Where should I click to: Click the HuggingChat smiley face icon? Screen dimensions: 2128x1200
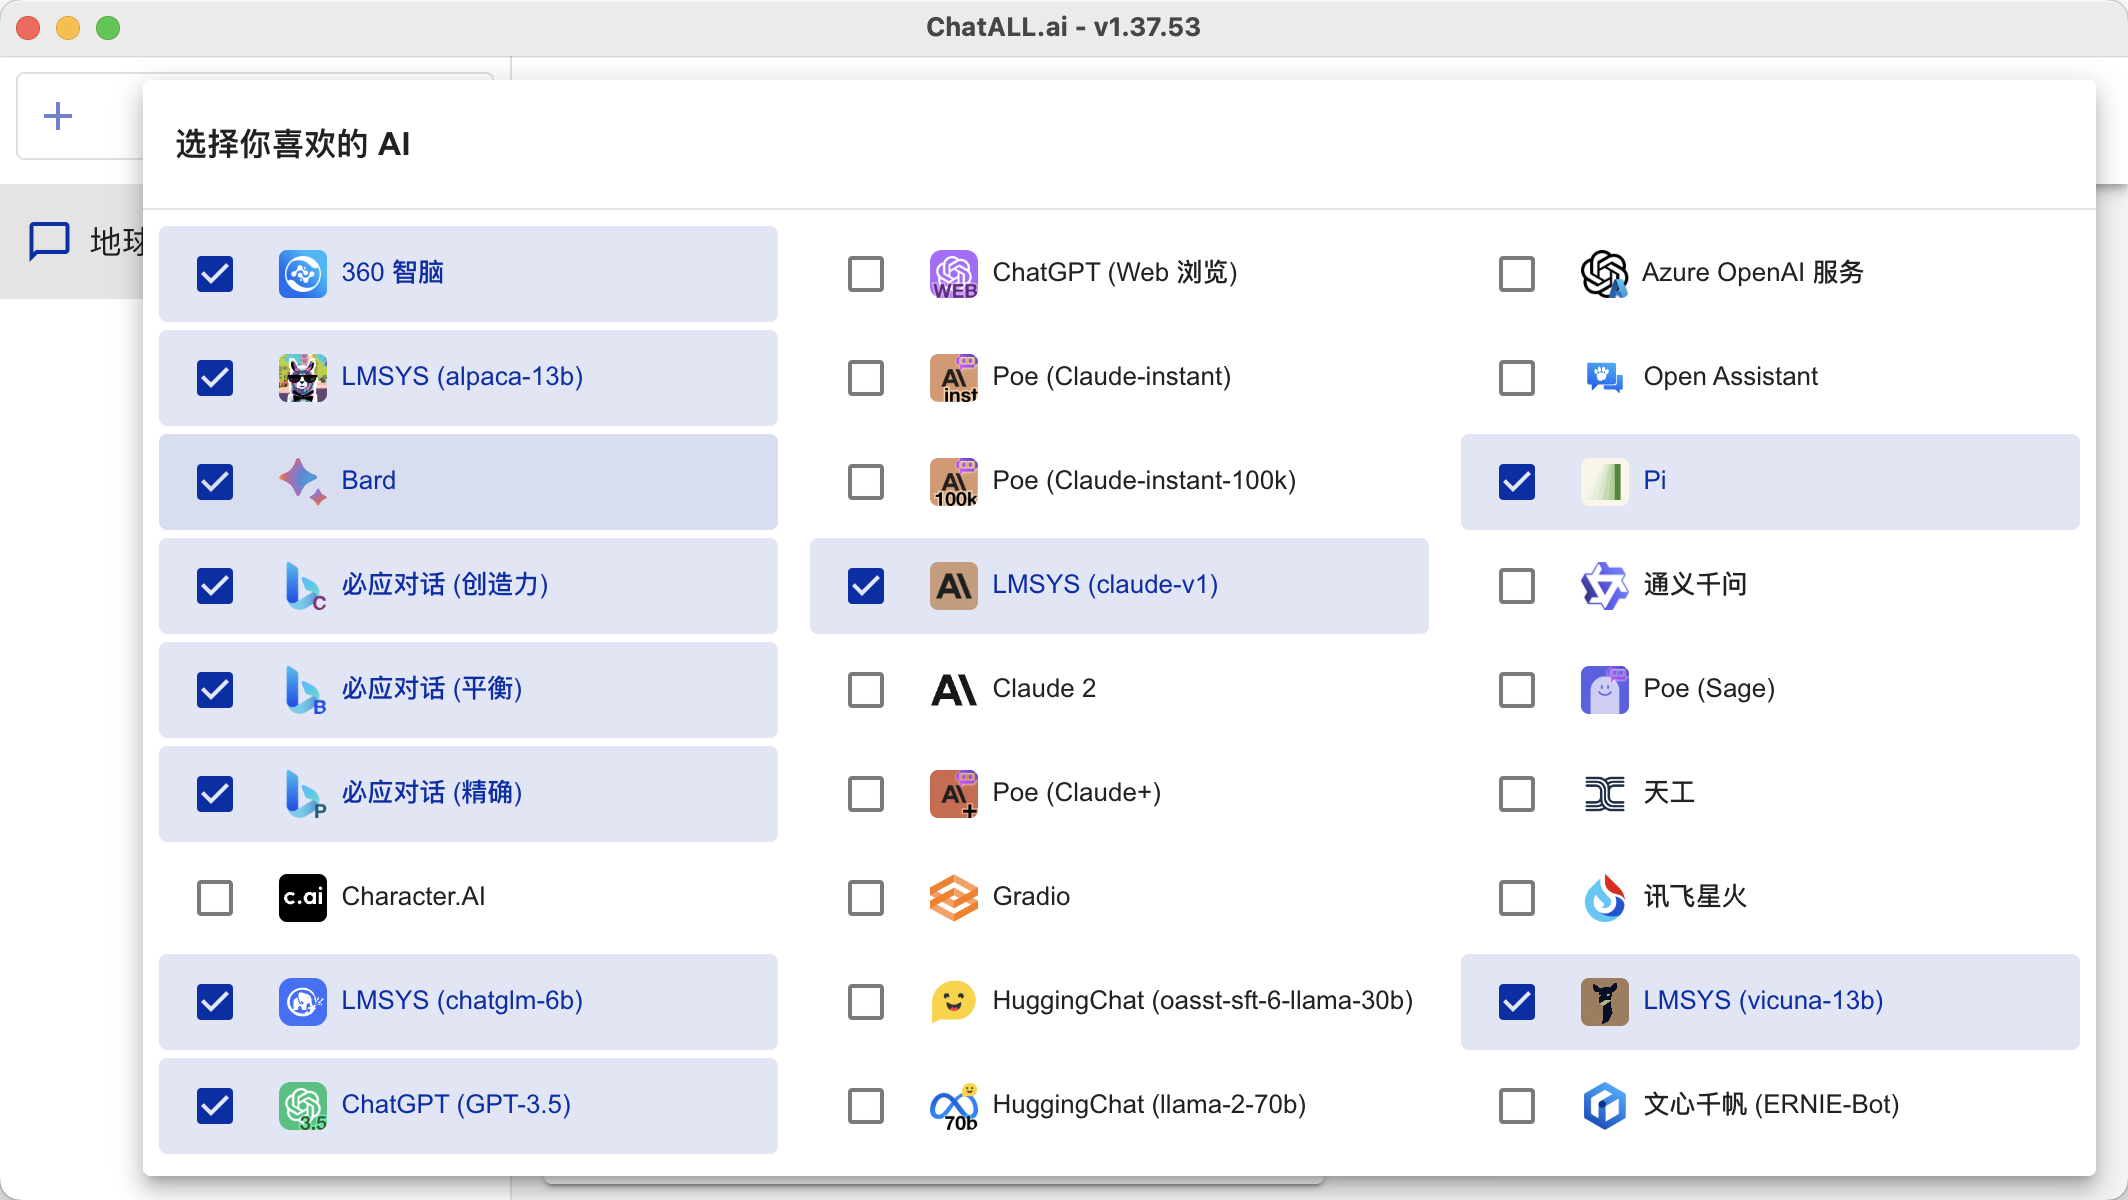coord(953,1001)
